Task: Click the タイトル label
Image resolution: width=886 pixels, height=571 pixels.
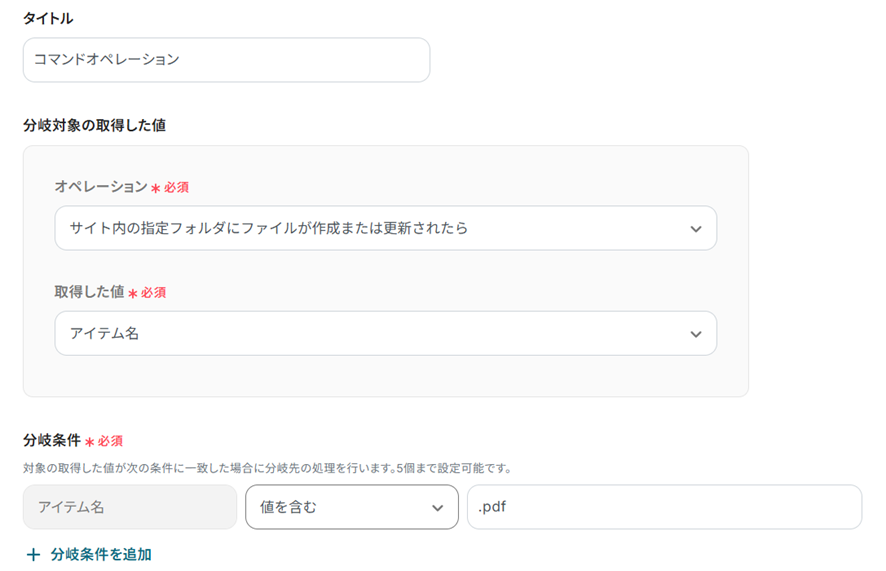Action: click(x=48, y=18)
